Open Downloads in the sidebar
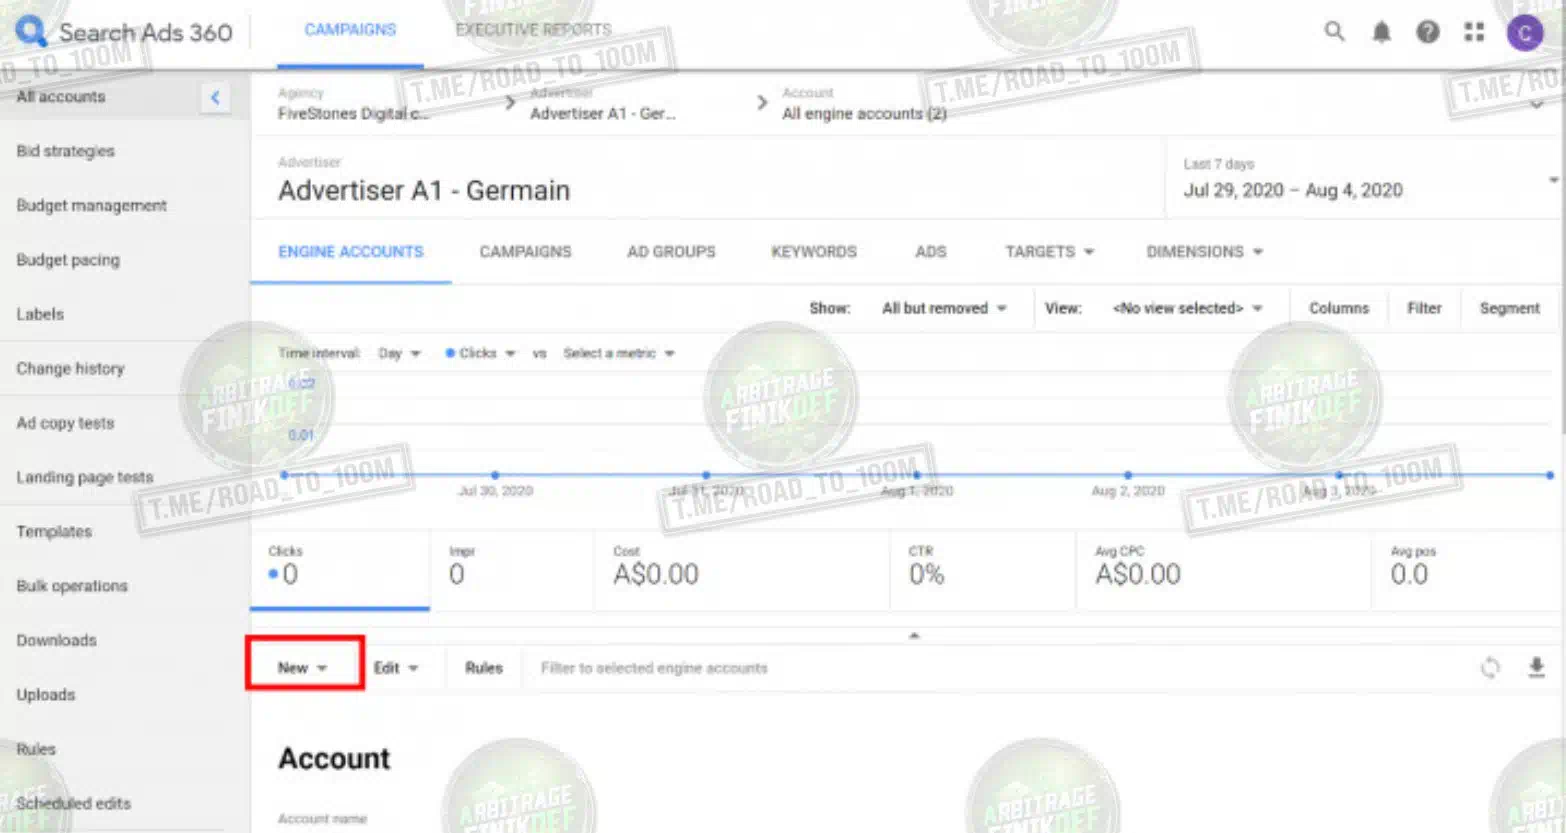The width and height of the screenshot is (1566, 833). click(56, 640)
